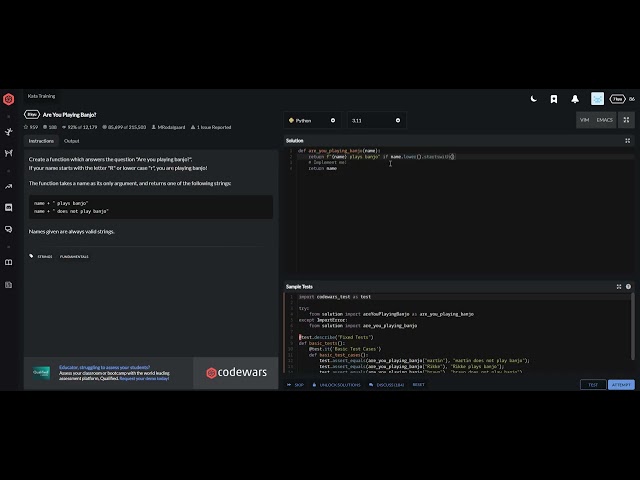Expand the Solution panel
The height and width of the screenshot is (480, 640).
[x=628, y=141]
